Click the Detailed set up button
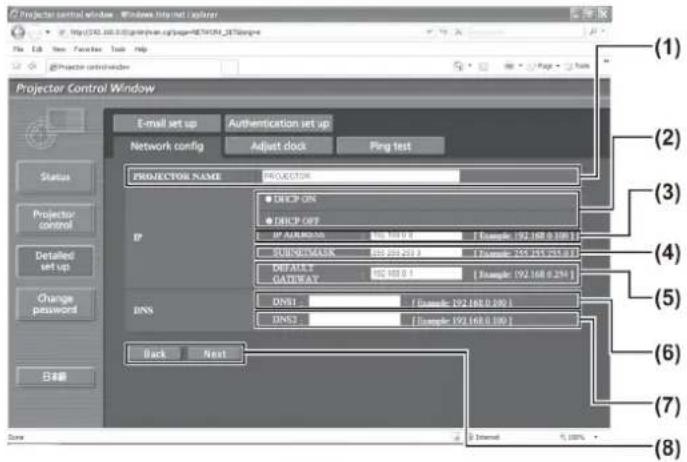The image size is (687, 462). tap(55, 261)
